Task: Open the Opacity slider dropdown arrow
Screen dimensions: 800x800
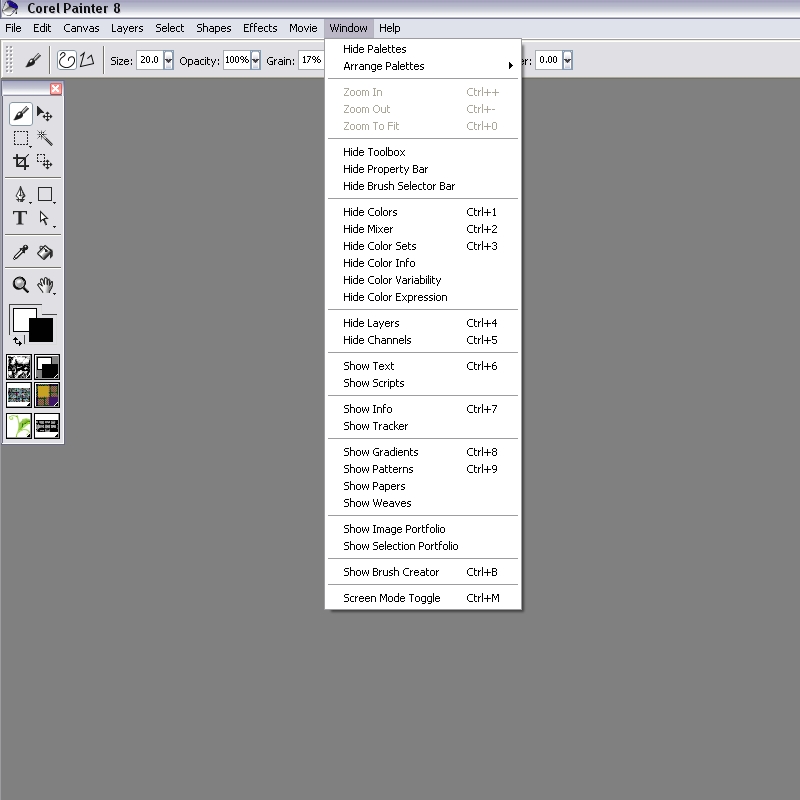Action: coord(256,60)
